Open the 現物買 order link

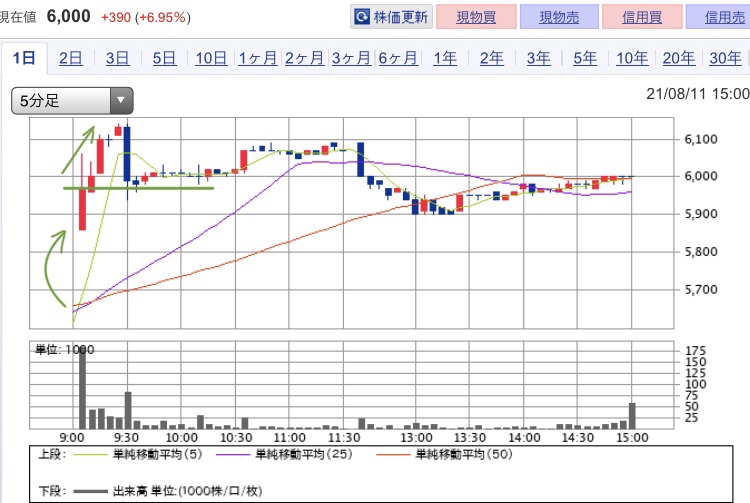click(476, 17)
